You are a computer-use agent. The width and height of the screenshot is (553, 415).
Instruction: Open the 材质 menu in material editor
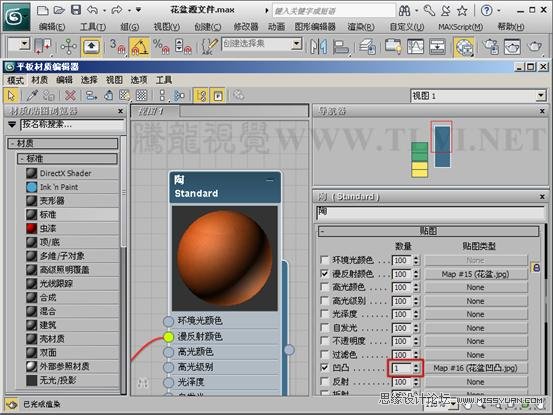[x=40, y=80]
